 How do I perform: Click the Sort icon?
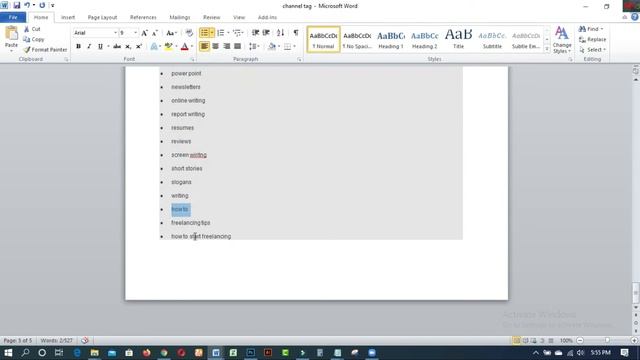tap(280, 33)
